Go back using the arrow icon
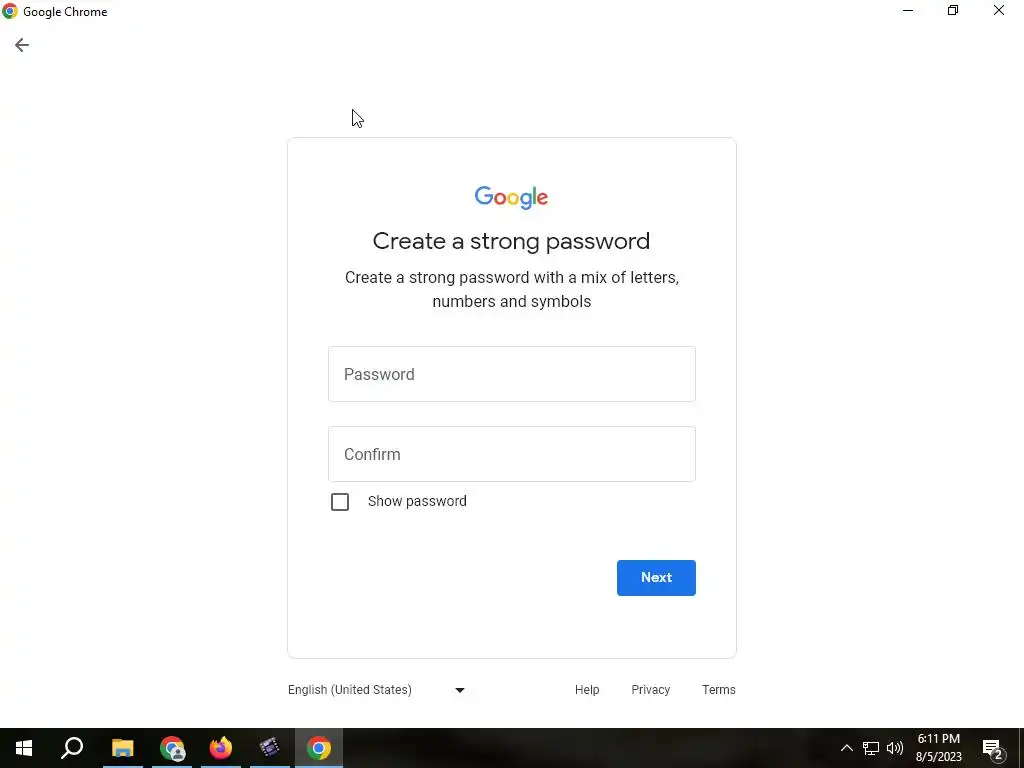 coord(22,45)
